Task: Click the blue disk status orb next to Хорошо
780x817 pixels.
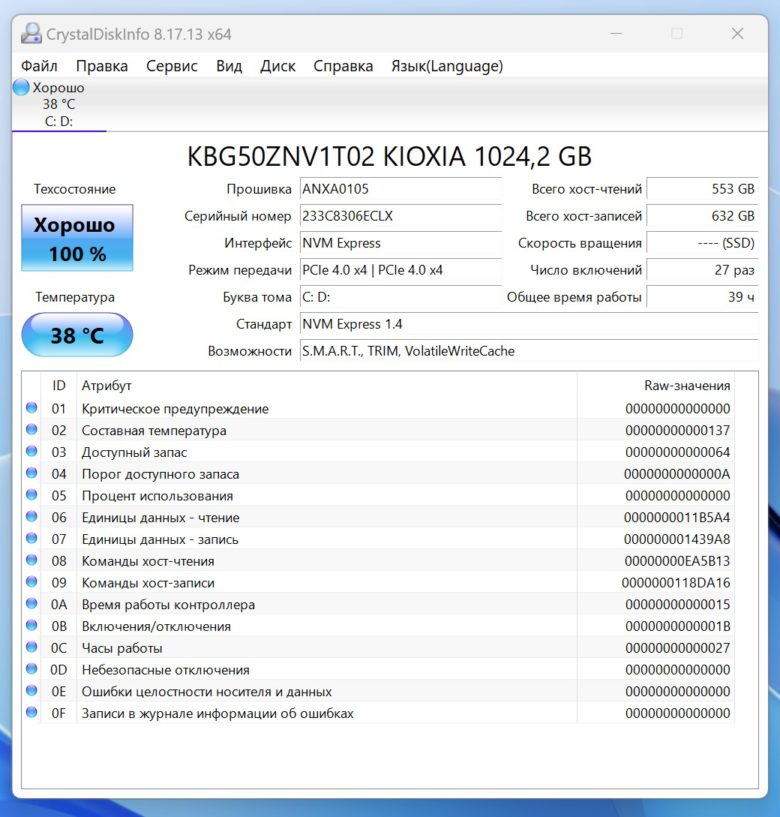Action: [x=21, y=87]
